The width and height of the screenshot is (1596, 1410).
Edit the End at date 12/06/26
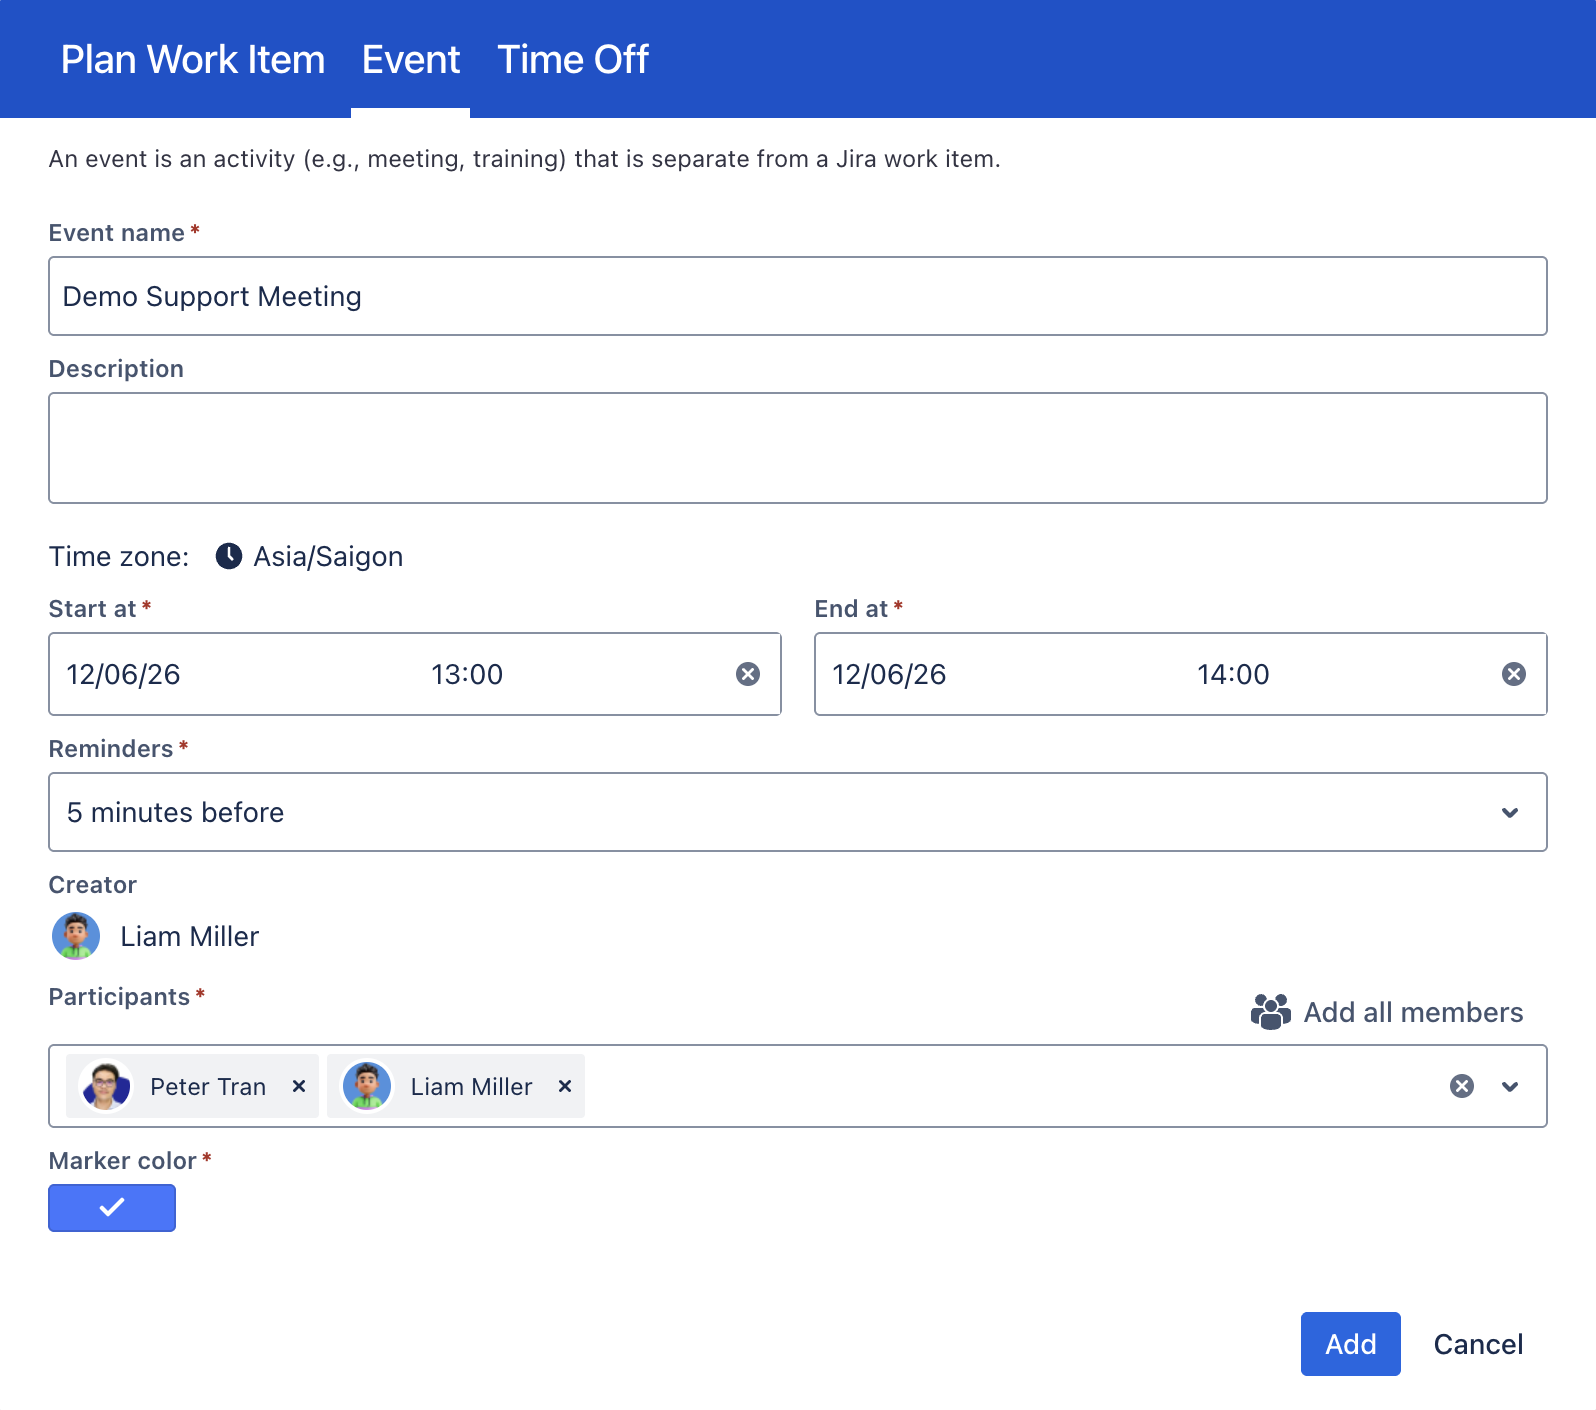(889, 675)
